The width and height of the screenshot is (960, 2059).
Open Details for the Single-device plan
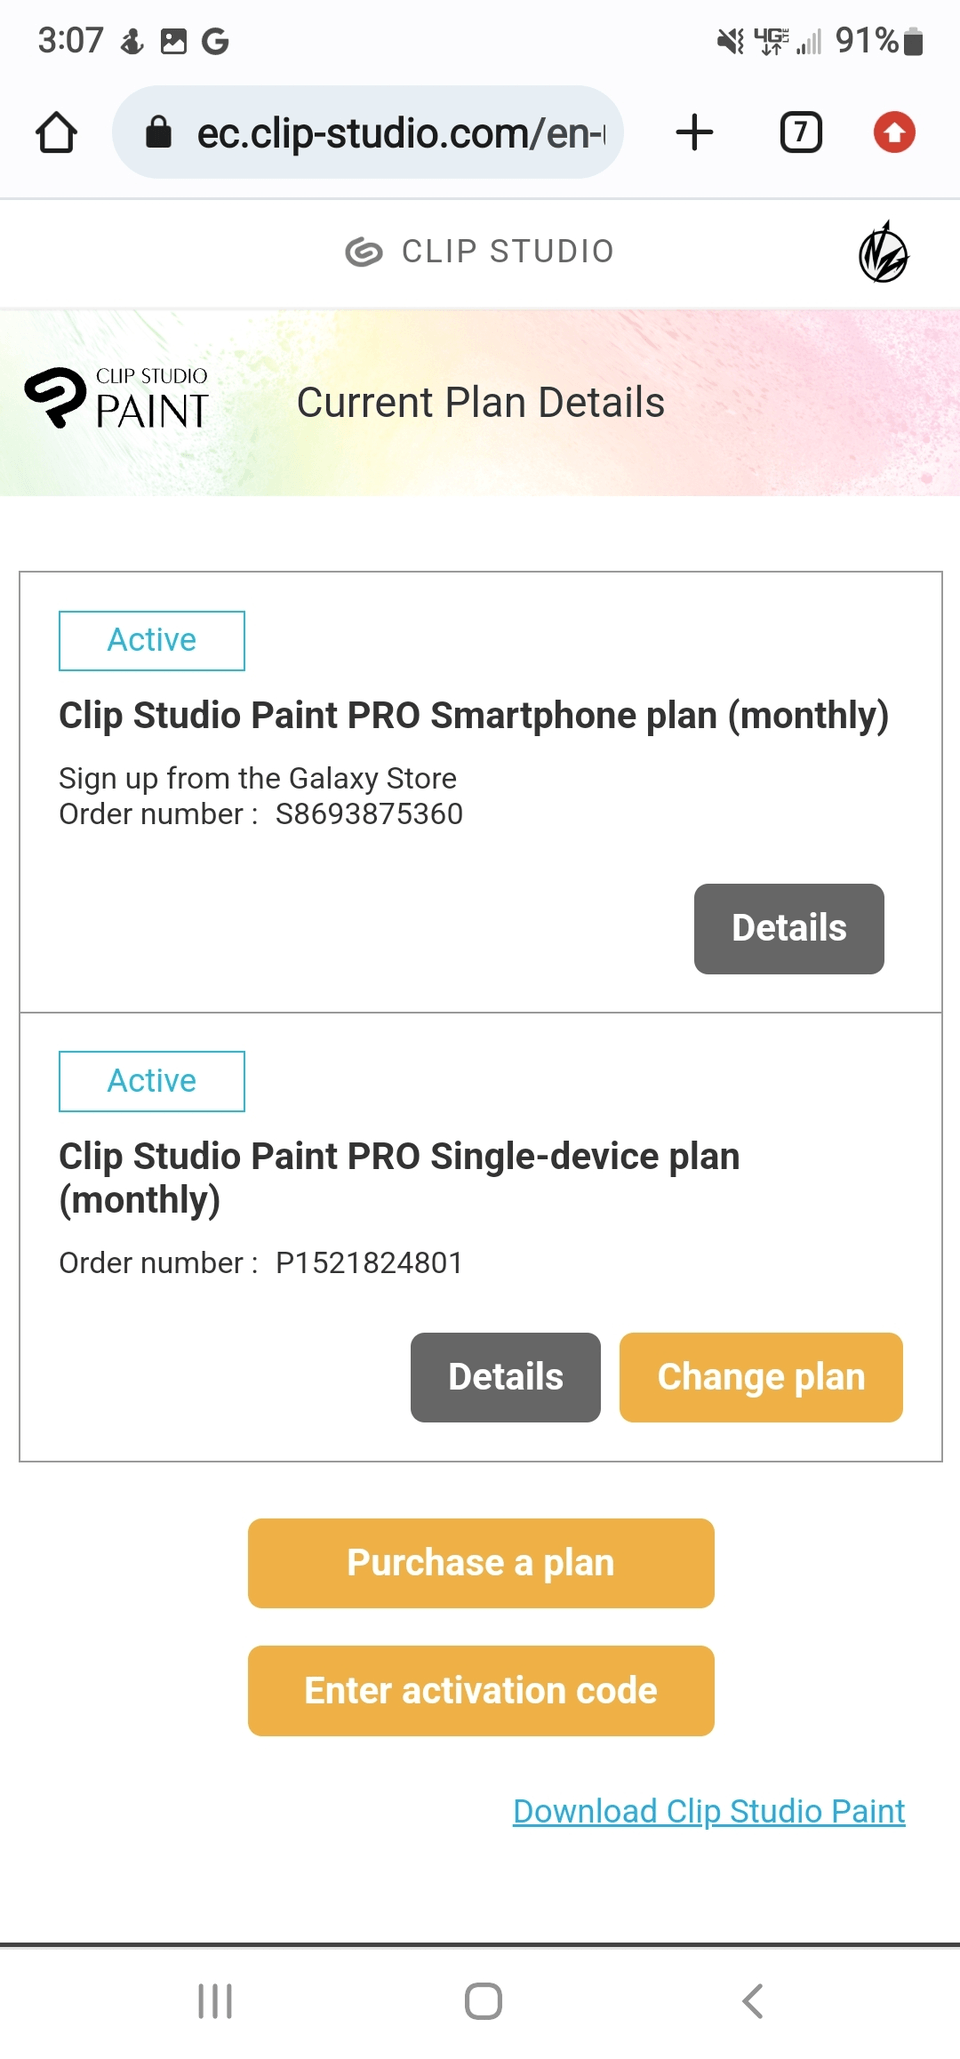tap(504, 1377)
